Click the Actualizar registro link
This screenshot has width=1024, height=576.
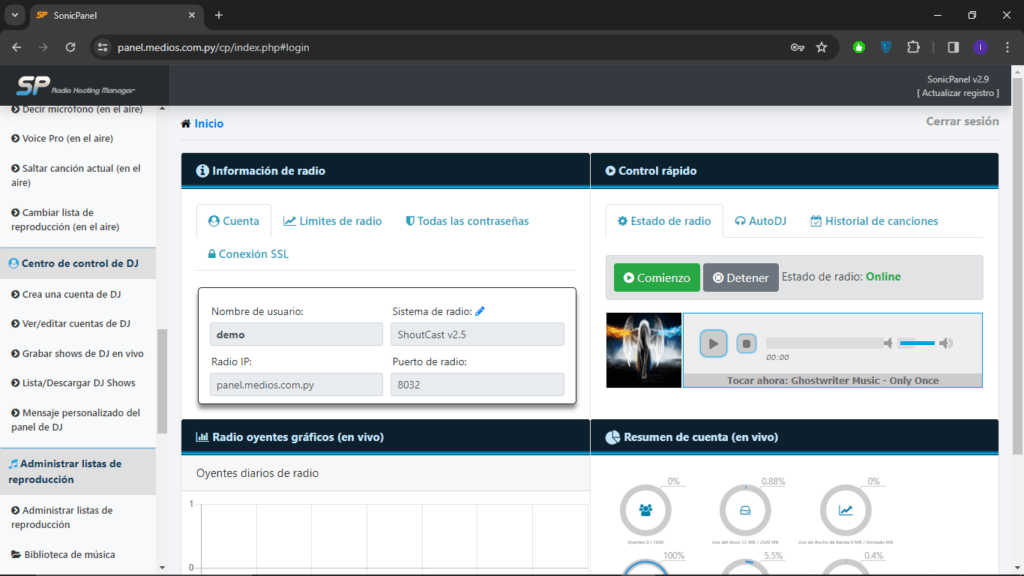click(x=958, y=93)
